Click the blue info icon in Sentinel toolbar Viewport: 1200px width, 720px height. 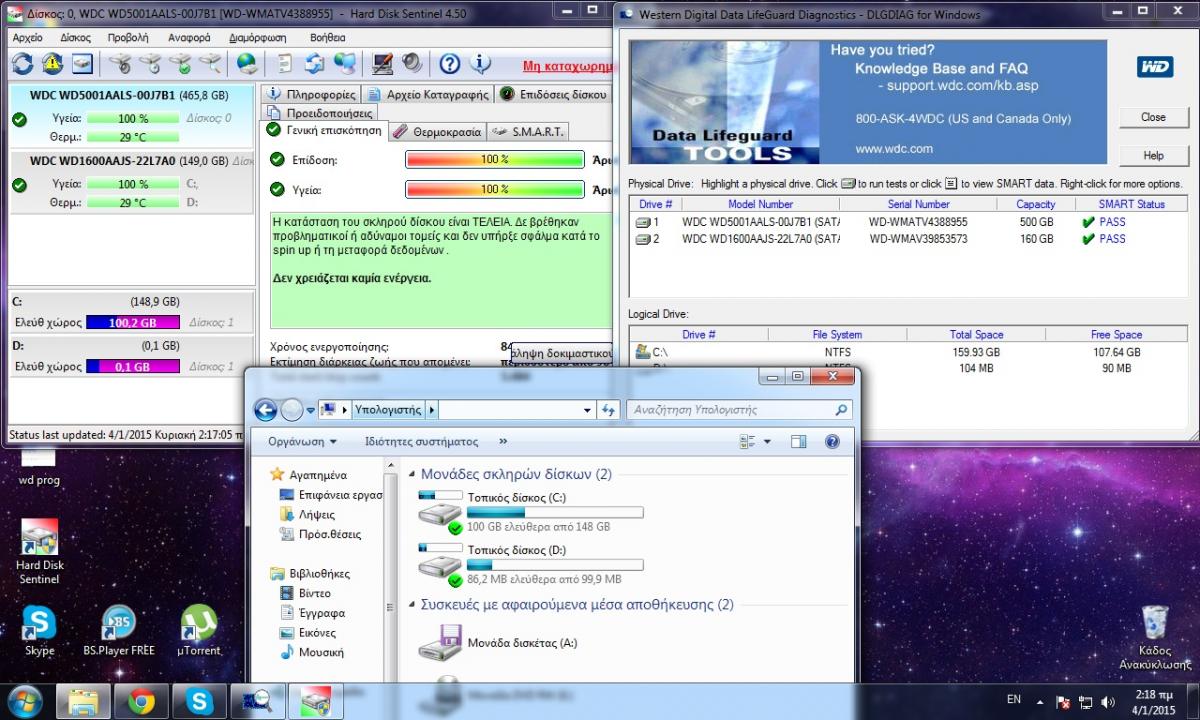480,64
